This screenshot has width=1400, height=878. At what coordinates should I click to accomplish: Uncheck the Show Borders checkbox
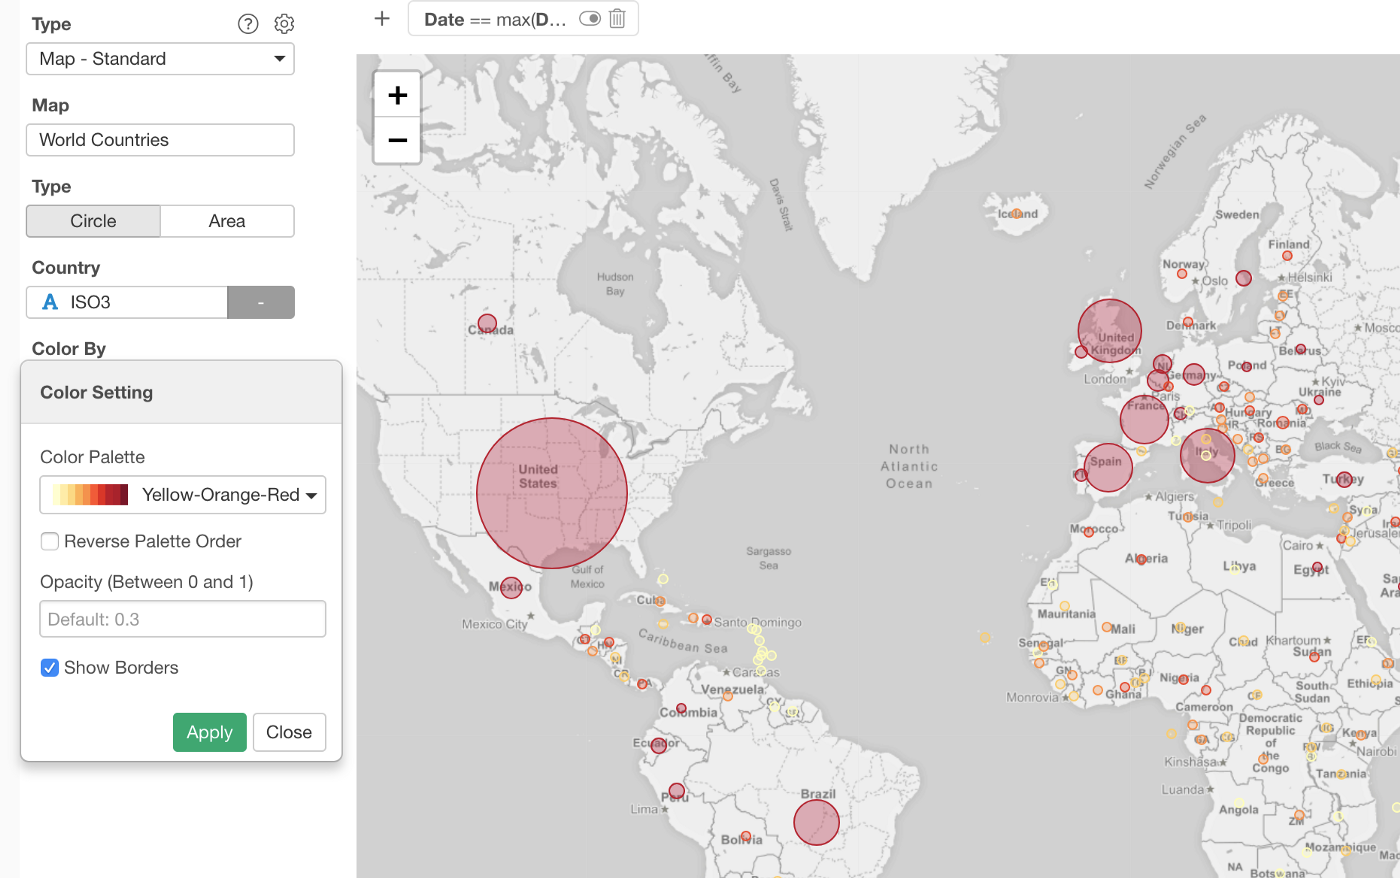pyautogui.click(x=50, y=668)
